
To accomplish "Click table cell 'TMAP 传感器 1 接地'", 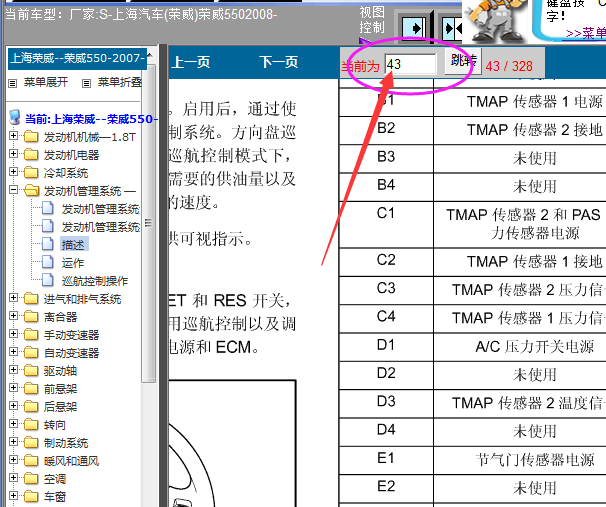I will (535, 262).
